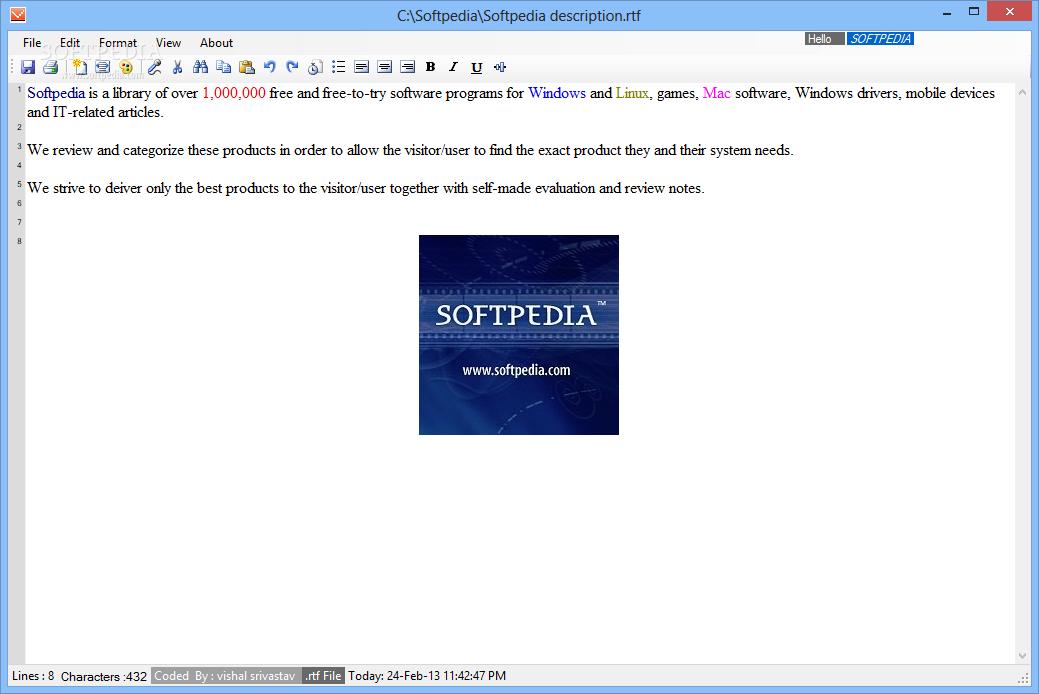Undo the last action
1039x694 pixels.
269,67
